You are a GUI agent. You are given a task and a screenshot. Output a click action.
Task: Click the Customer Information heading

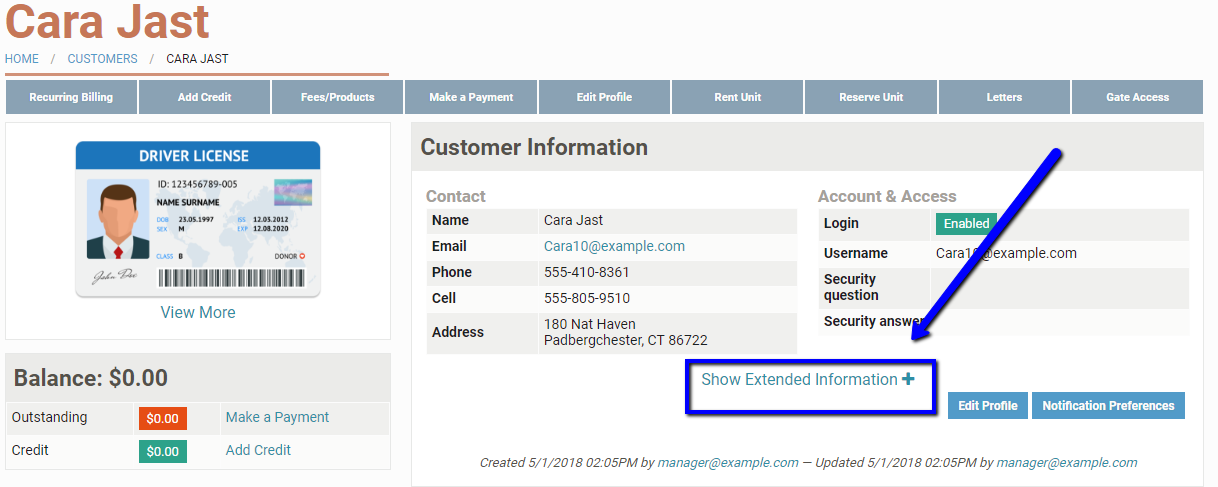pyautogui.click(x=534, y=147)
